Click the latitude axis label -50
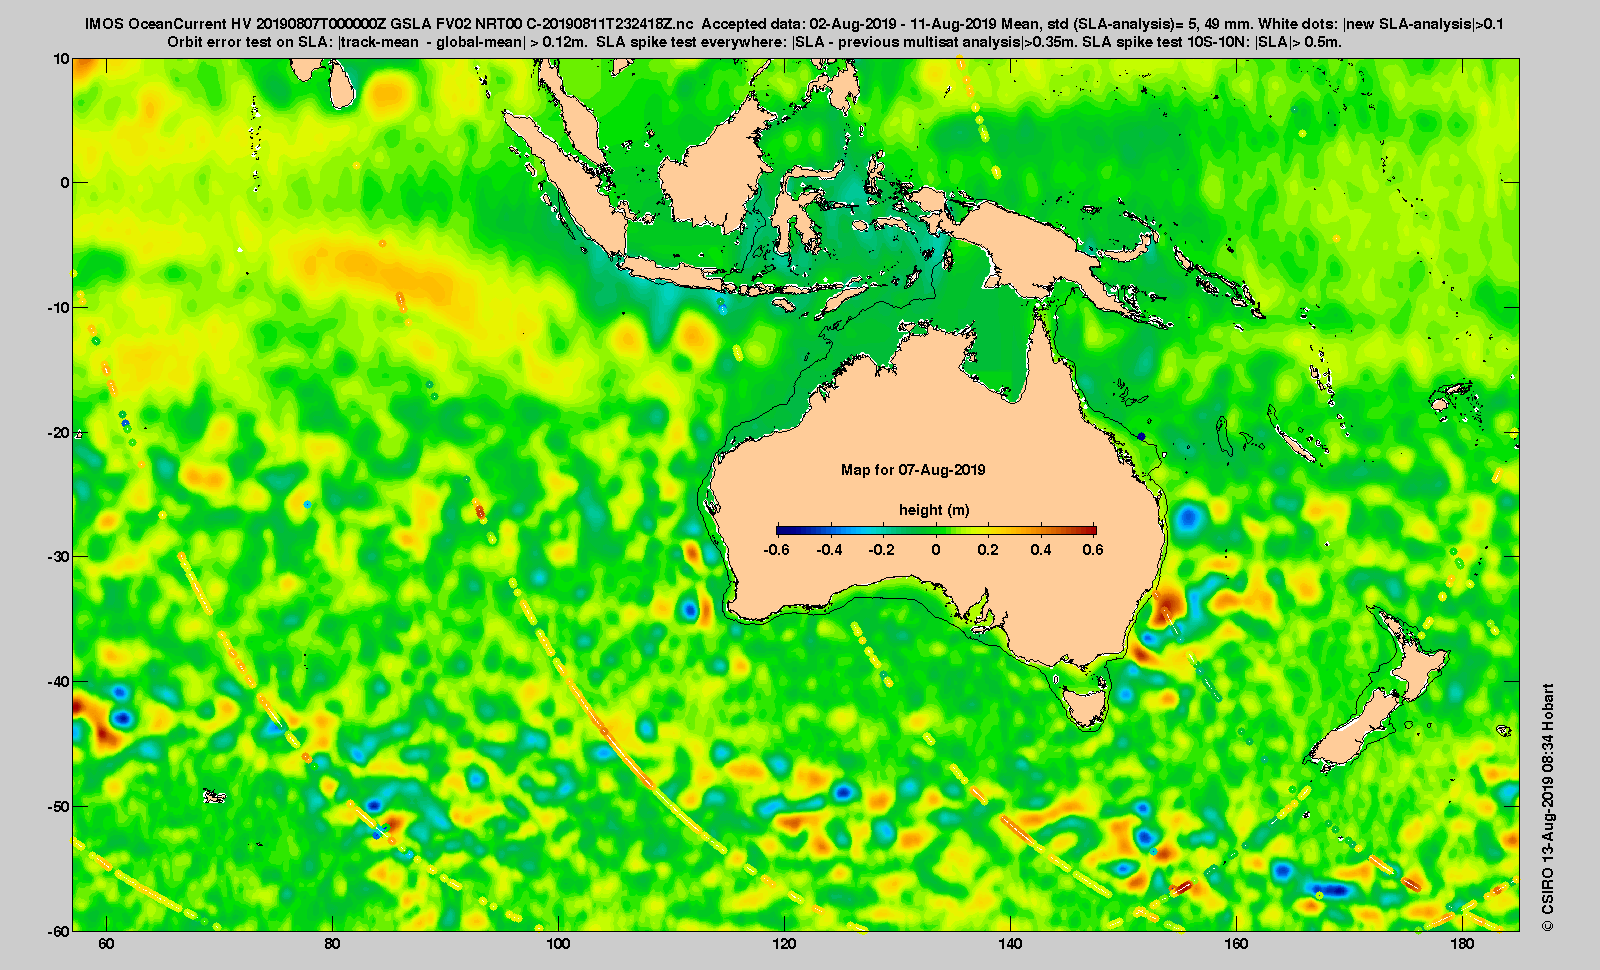This screenshot has width=1600, height=970. pos(59,806)
